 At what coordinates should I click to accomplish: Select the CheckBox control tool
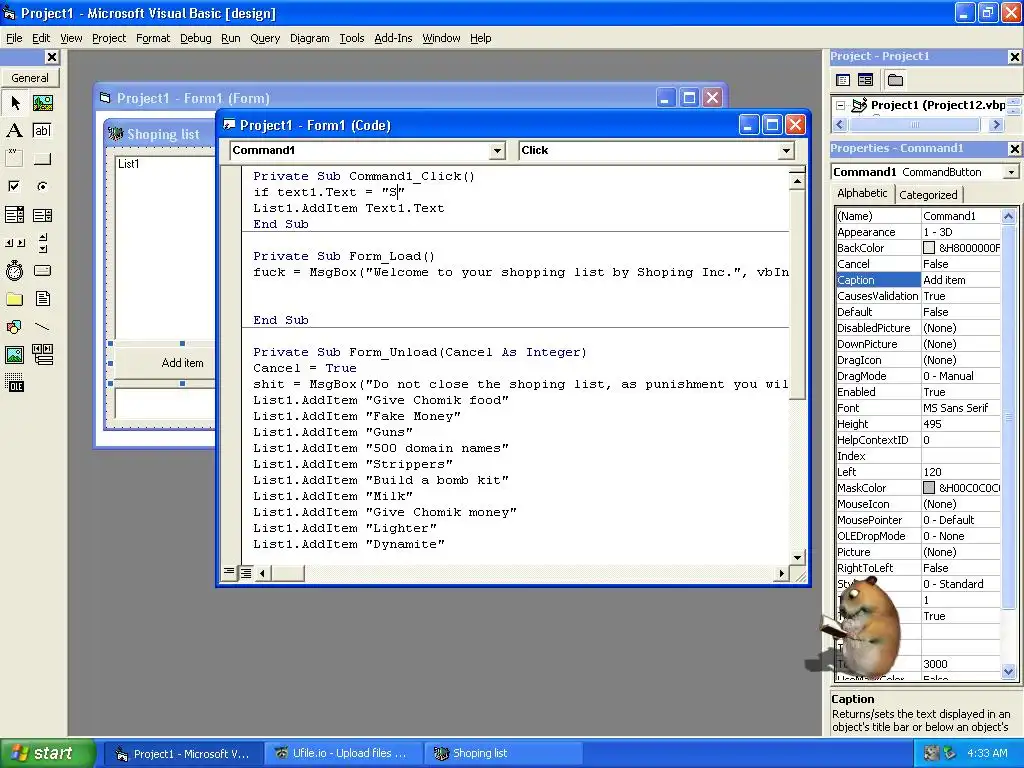pyautogui.click(x=15, y=186)
